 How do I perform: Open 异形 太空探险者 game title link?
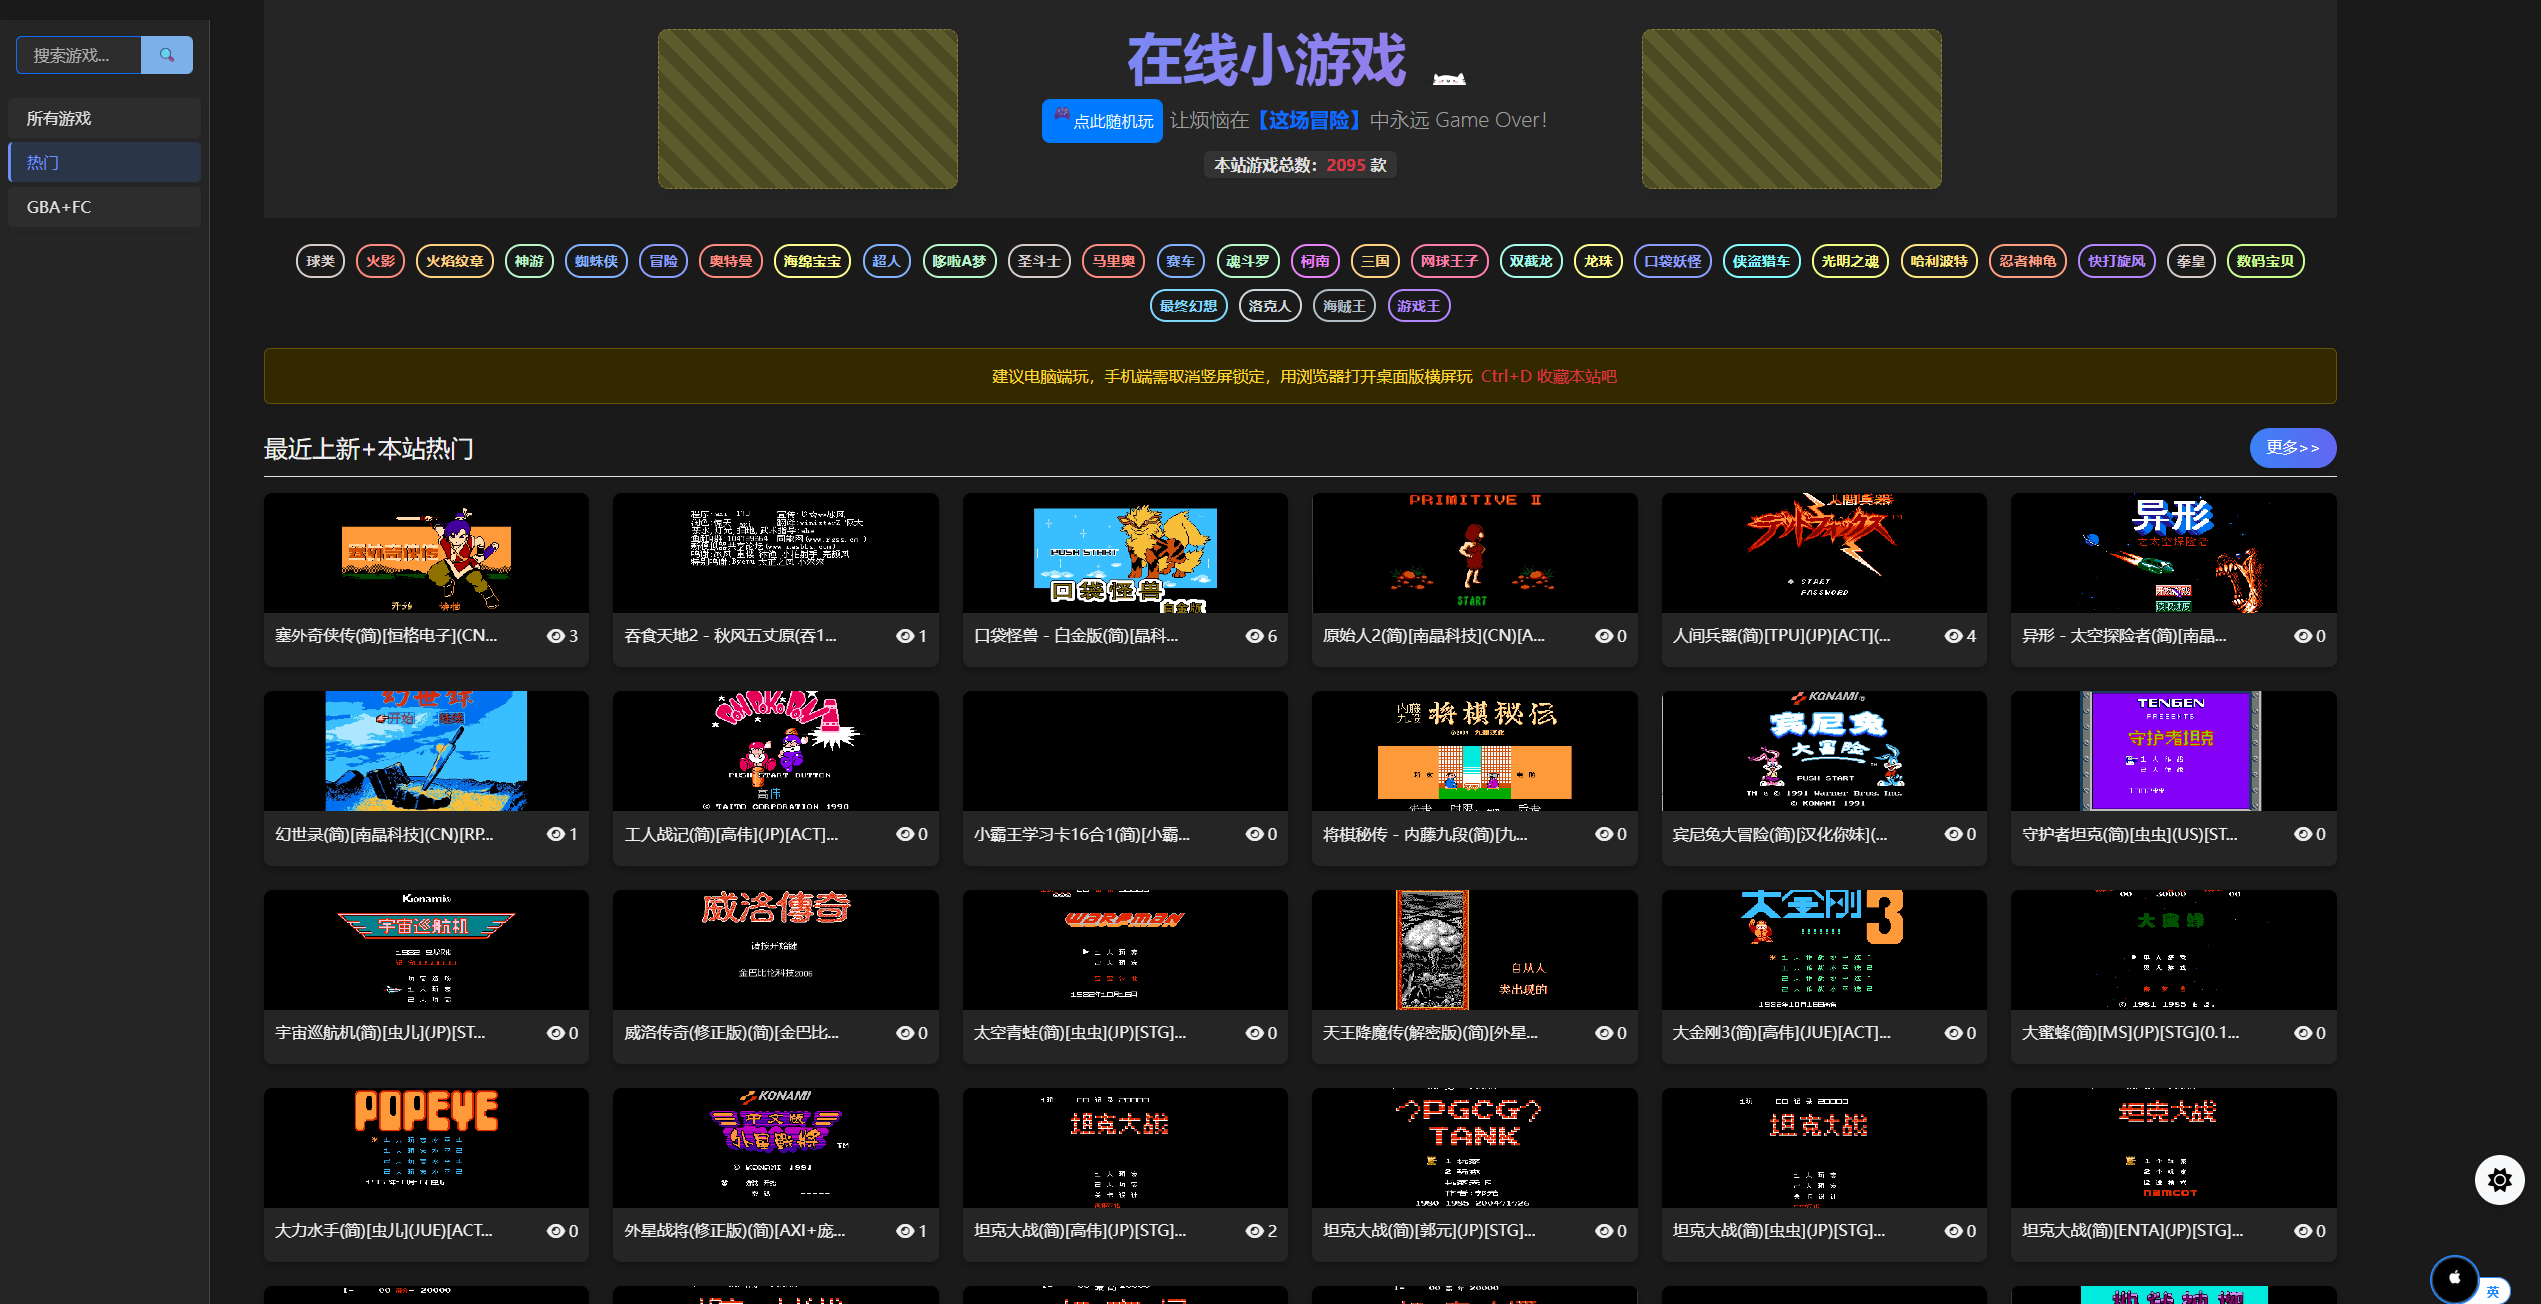(x=2124, y=636)
